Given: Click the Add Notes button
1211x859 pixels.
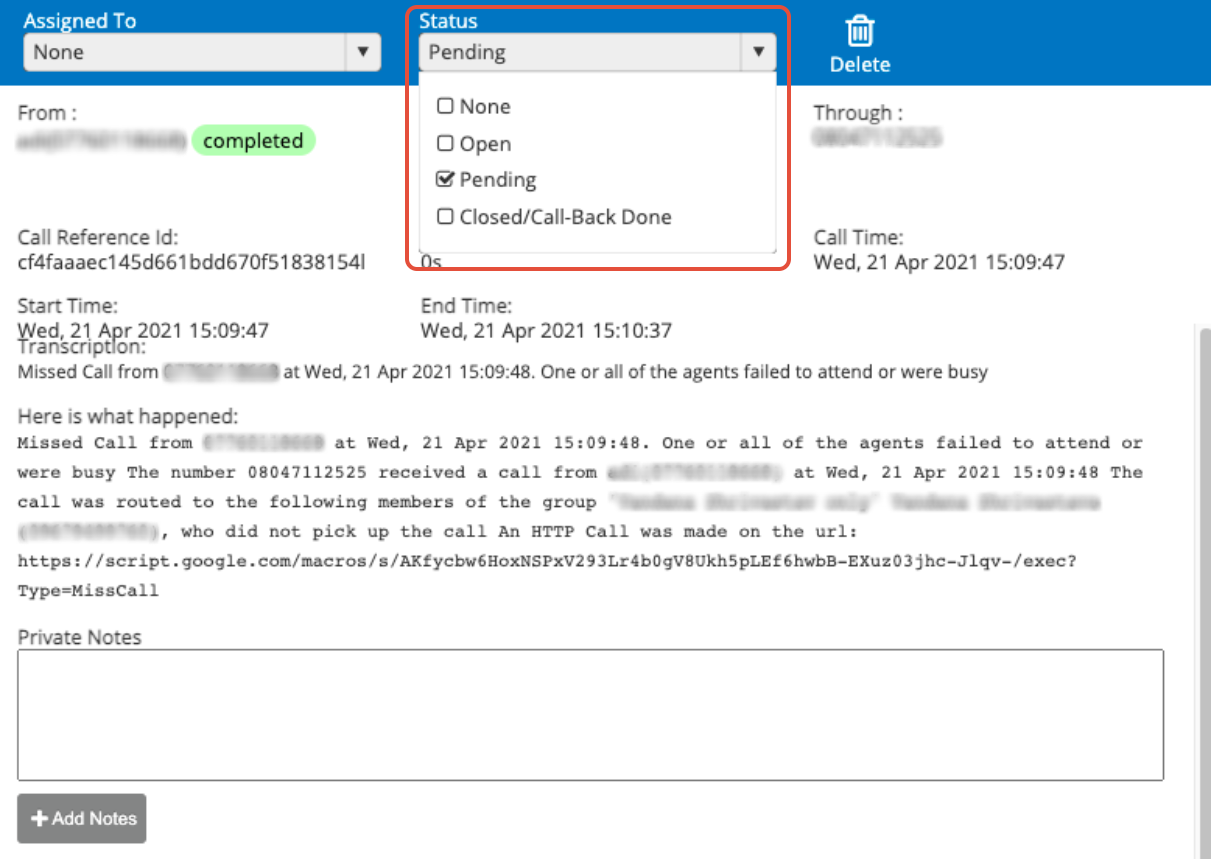Looking at the screenshot, I should 82,818.
